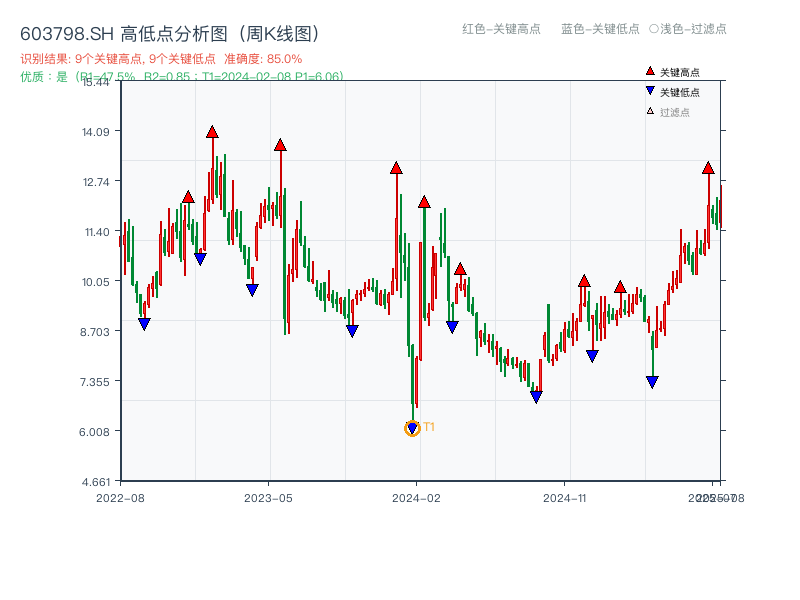This screenshot has width=800, height=600.
Task: Click the red triangle icon beside 关键高点 legend
Action: click(x=648, y=70)
